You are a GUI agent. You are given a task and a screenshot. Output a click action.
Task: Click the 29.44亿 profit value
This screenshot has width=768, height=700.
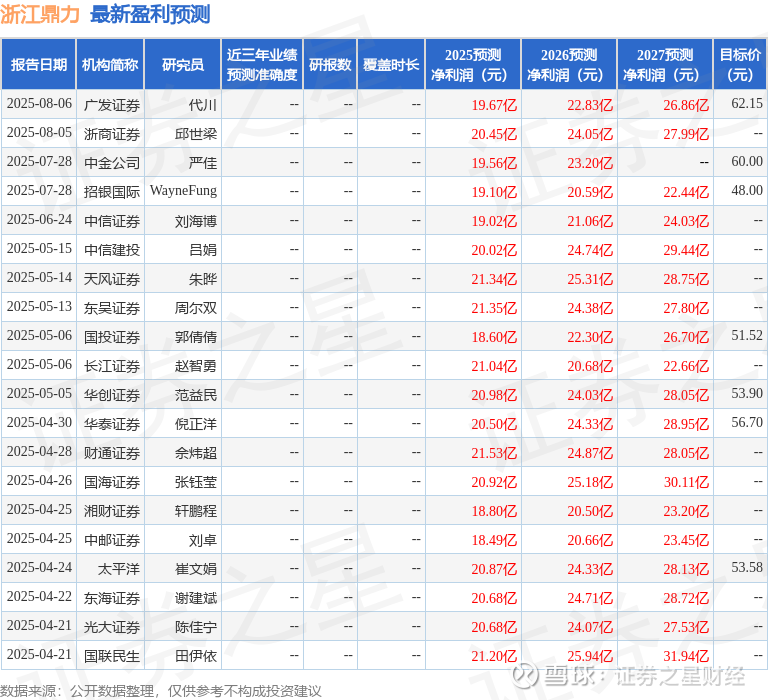686,249
